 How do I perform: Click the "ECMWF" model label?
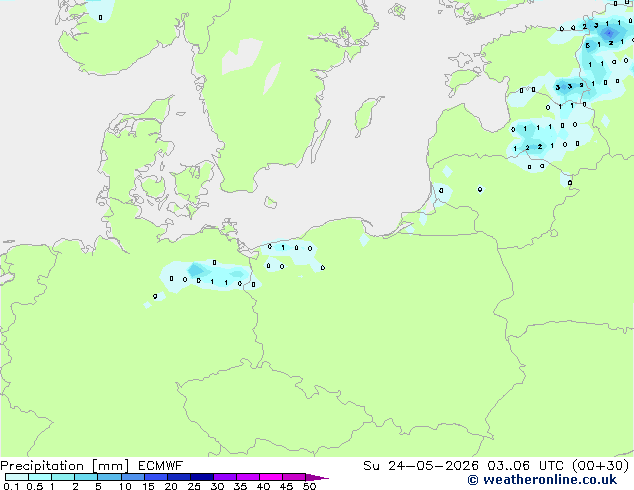(x=161, y=466)
